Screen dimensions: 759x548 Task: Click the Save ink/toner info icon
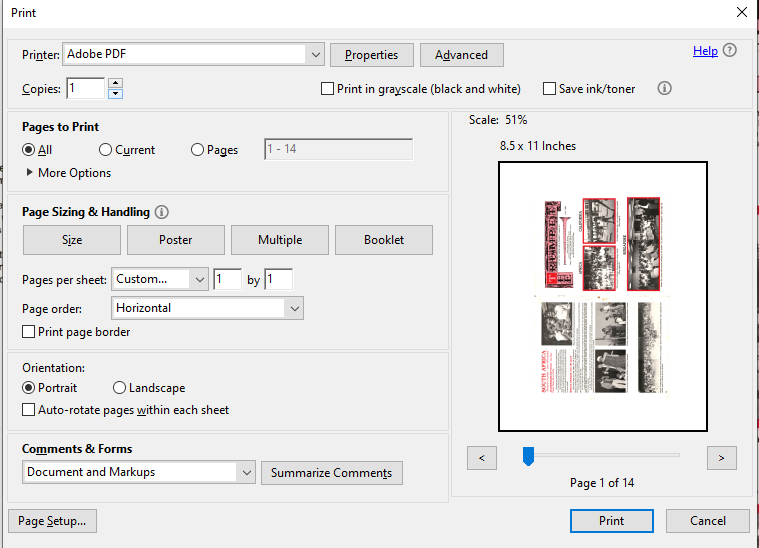tap(664, 88)
